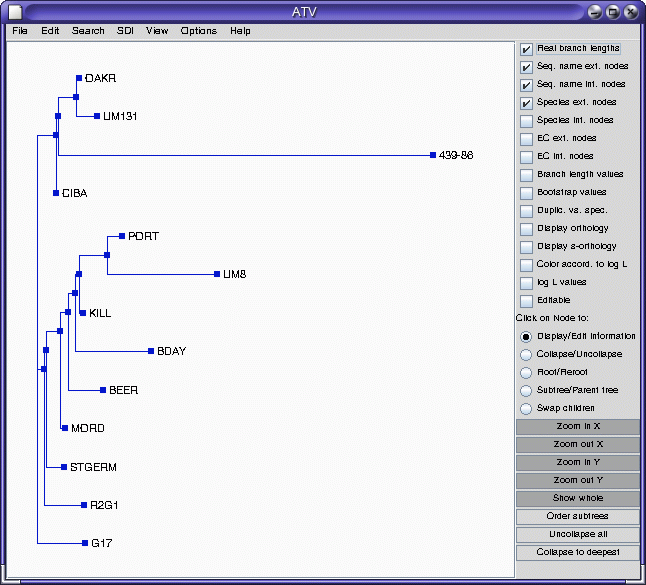Toggle the Editable checkbox
This screenshot has height=585, width=646.
tap(526, 300)
